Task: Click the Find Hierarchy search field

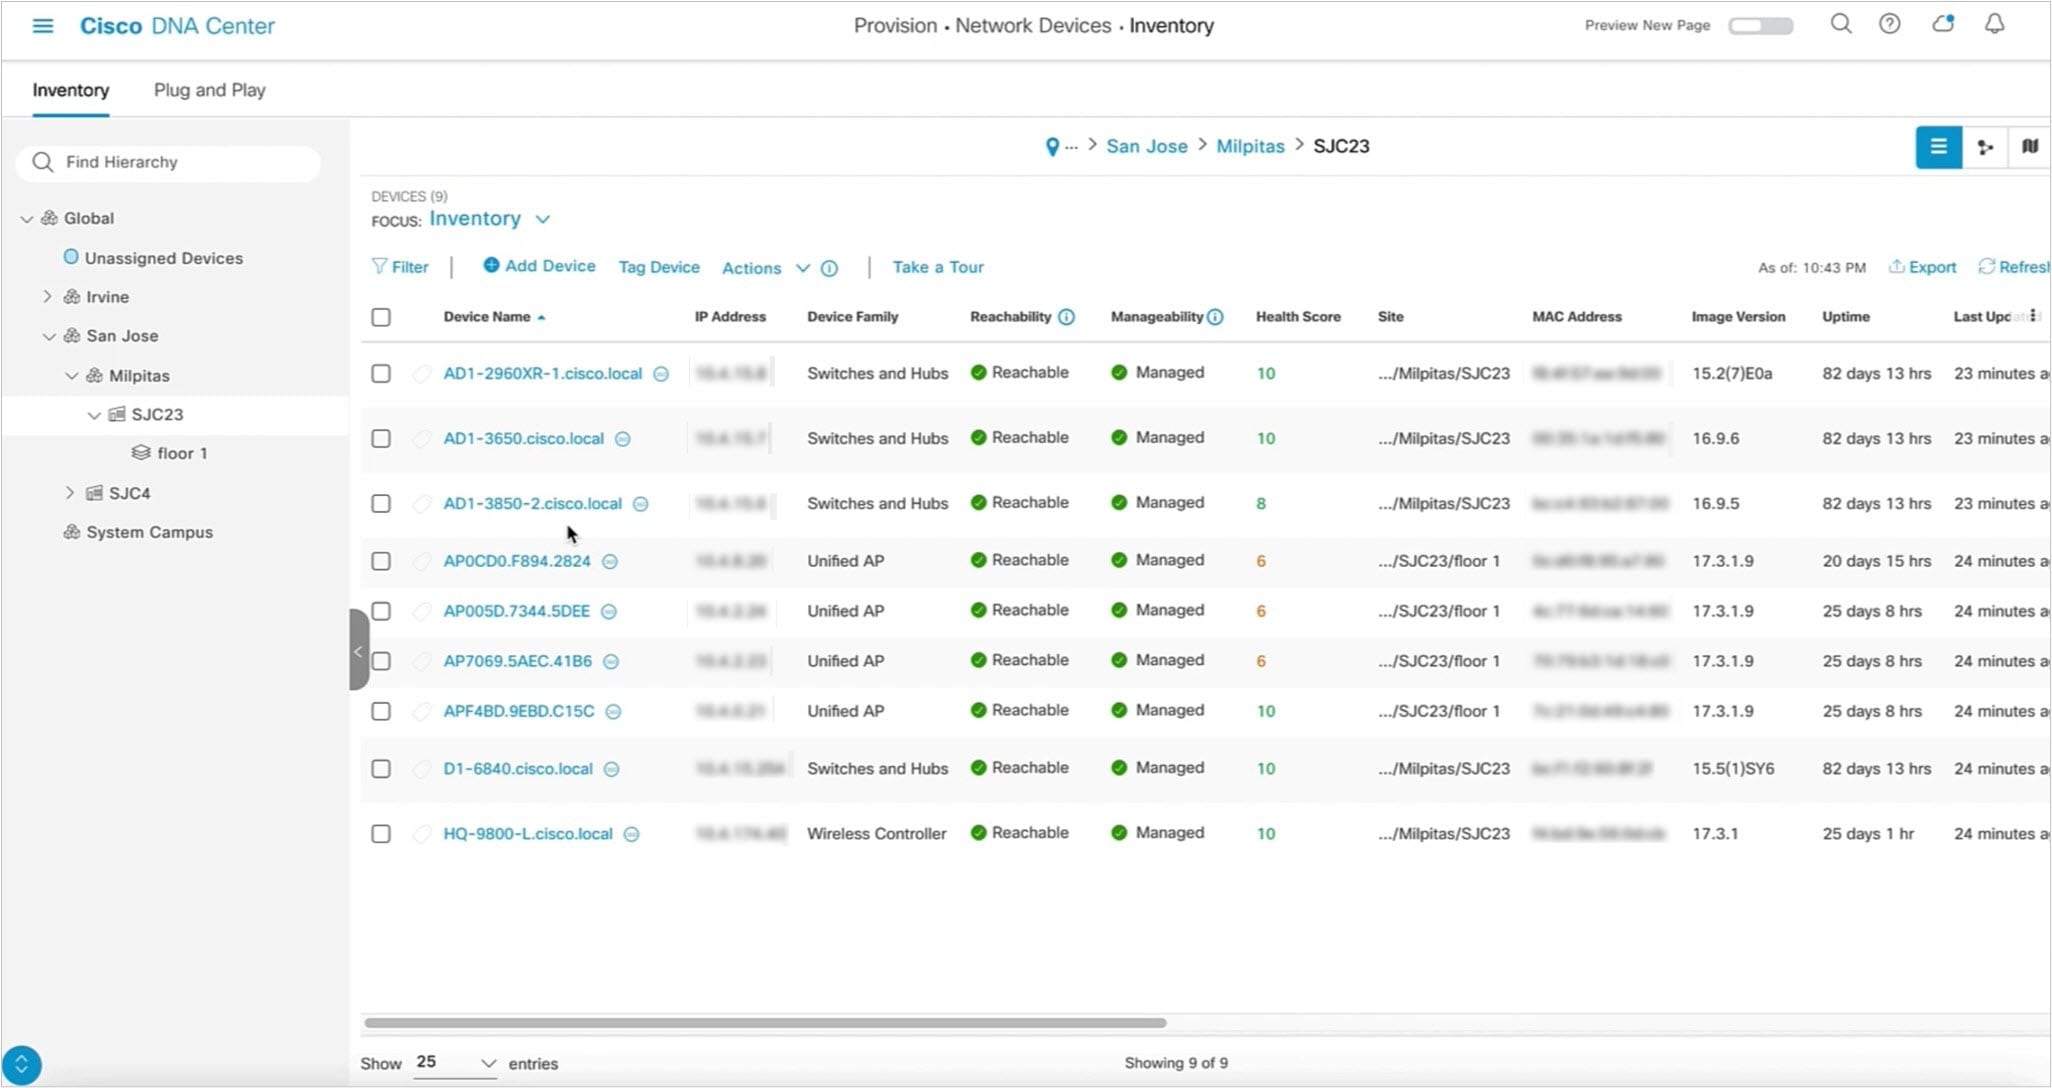Action: pyautogui.click(x=168, y=163)
